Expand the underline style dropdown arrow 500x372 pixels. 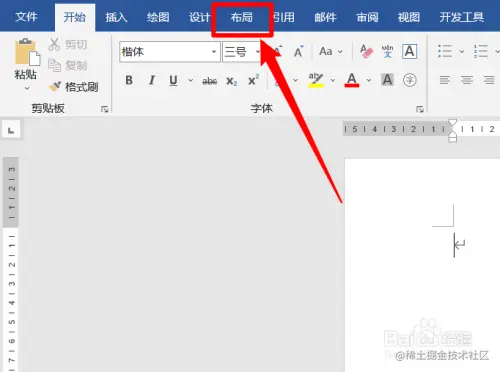pos(190,80)
